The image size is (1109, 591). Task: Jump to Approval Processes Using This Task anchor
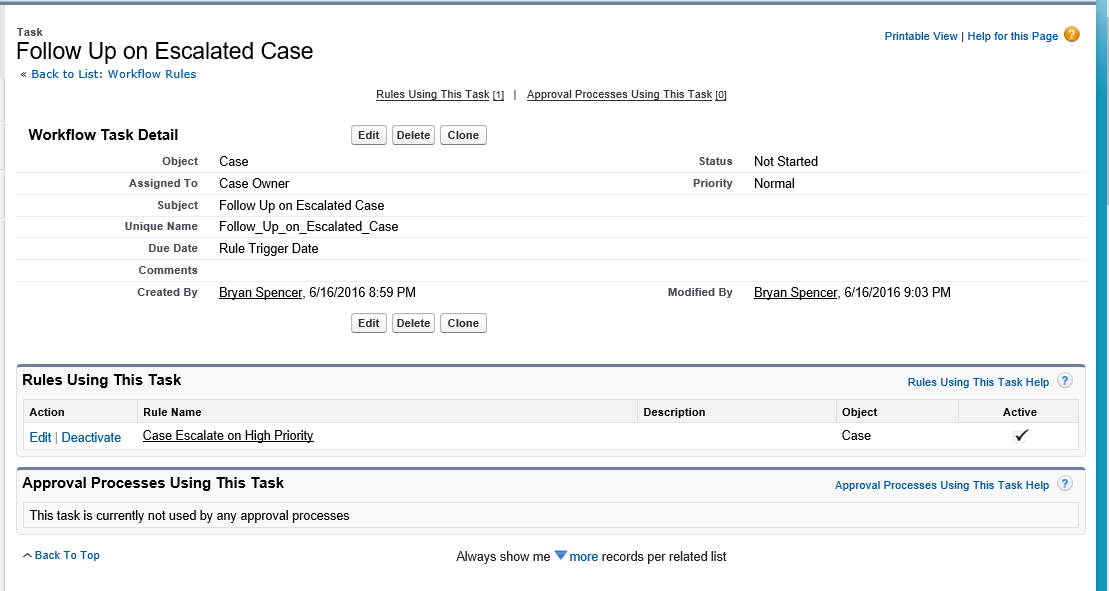click(x=619, y=95)
